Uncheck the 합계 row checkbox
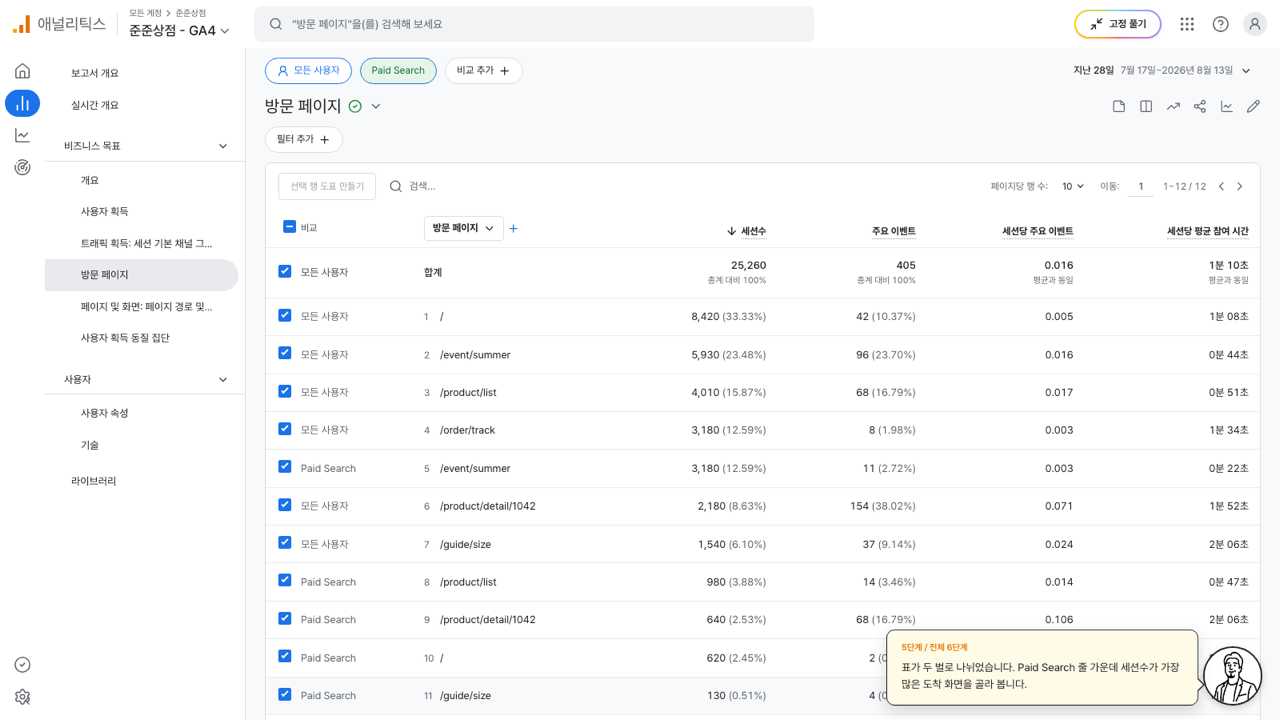Image resolution: width=1280 pixels, height=720 pixels. pyautogui.click(x=285, y=271)
